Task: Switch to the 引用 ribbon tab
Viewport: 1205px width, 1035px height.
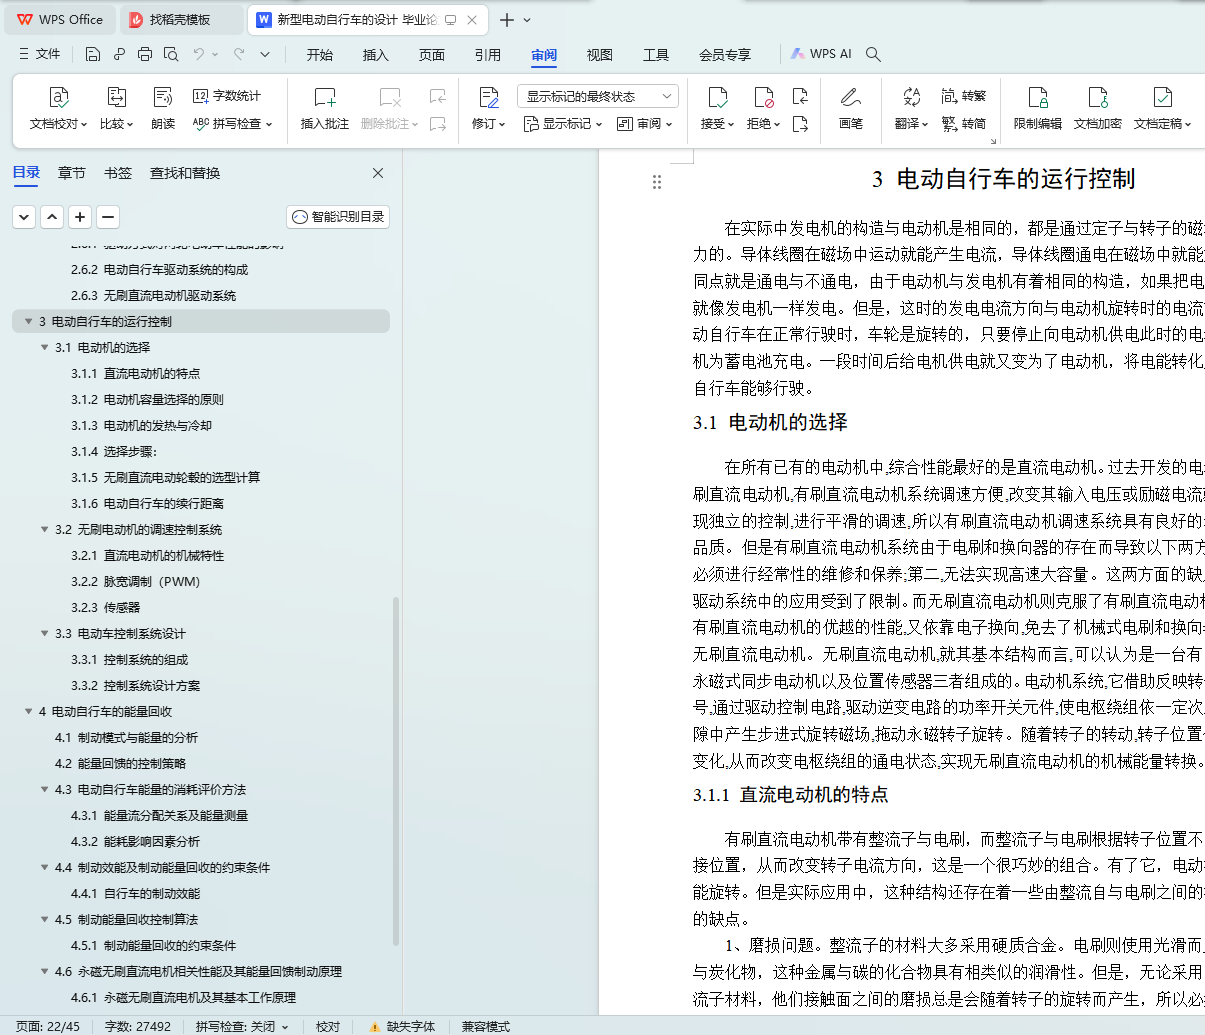Action: point(488,55)
